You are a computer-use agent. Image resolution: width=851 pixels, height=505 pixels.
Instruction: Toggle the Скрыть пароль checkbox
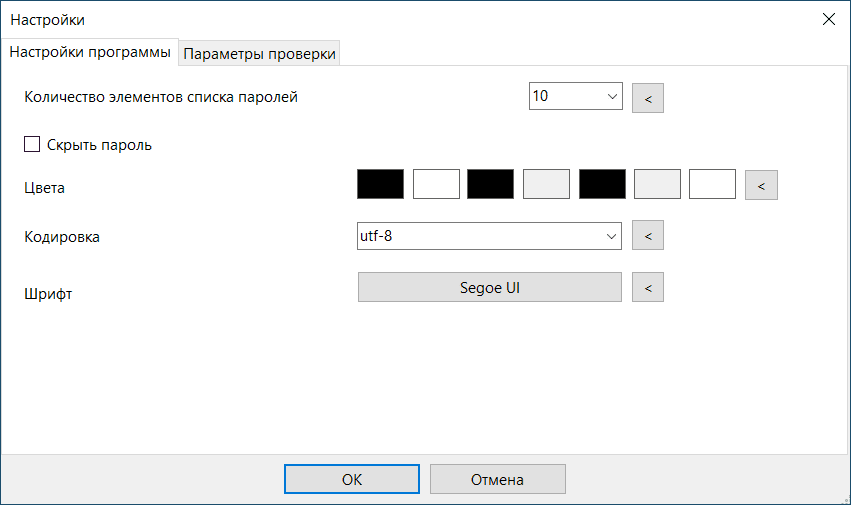tap(32, 145)
